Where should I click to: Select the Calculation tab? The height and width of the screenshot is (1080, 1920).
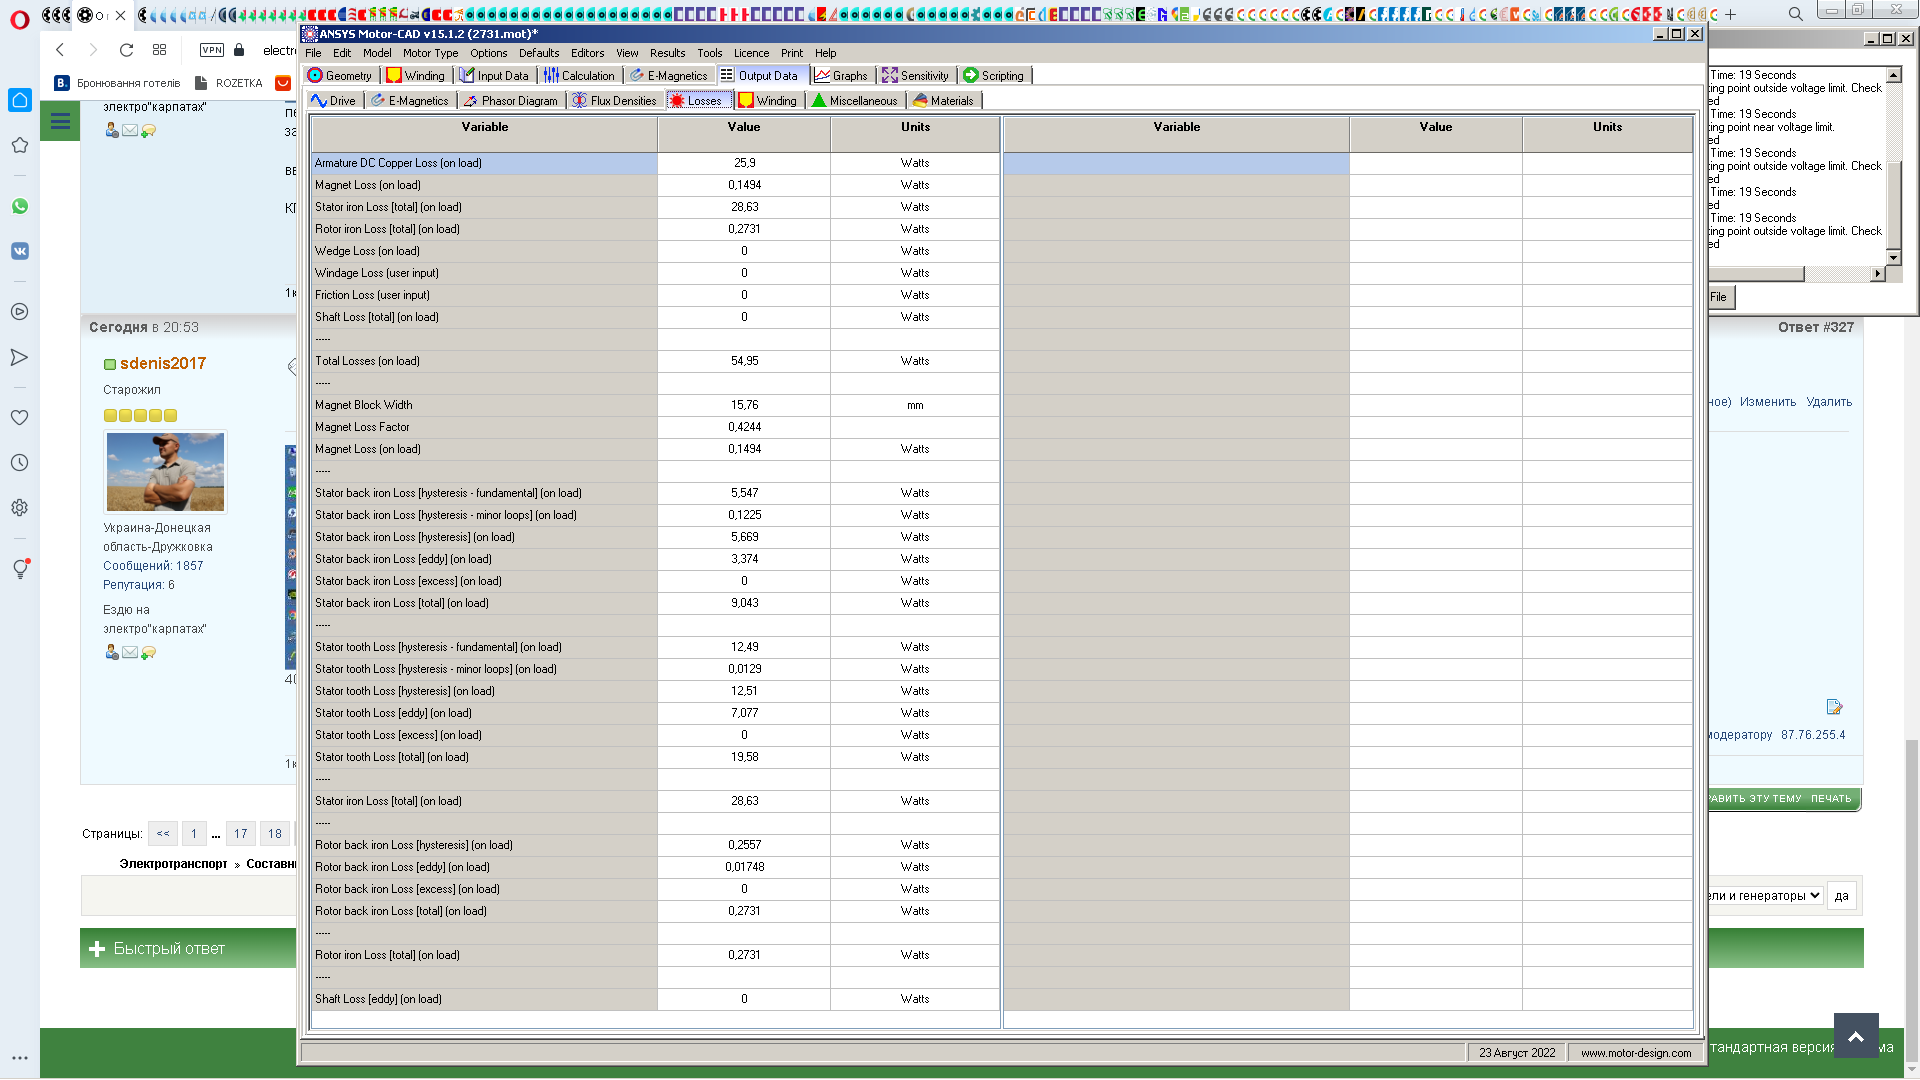(x=579, y=76)
